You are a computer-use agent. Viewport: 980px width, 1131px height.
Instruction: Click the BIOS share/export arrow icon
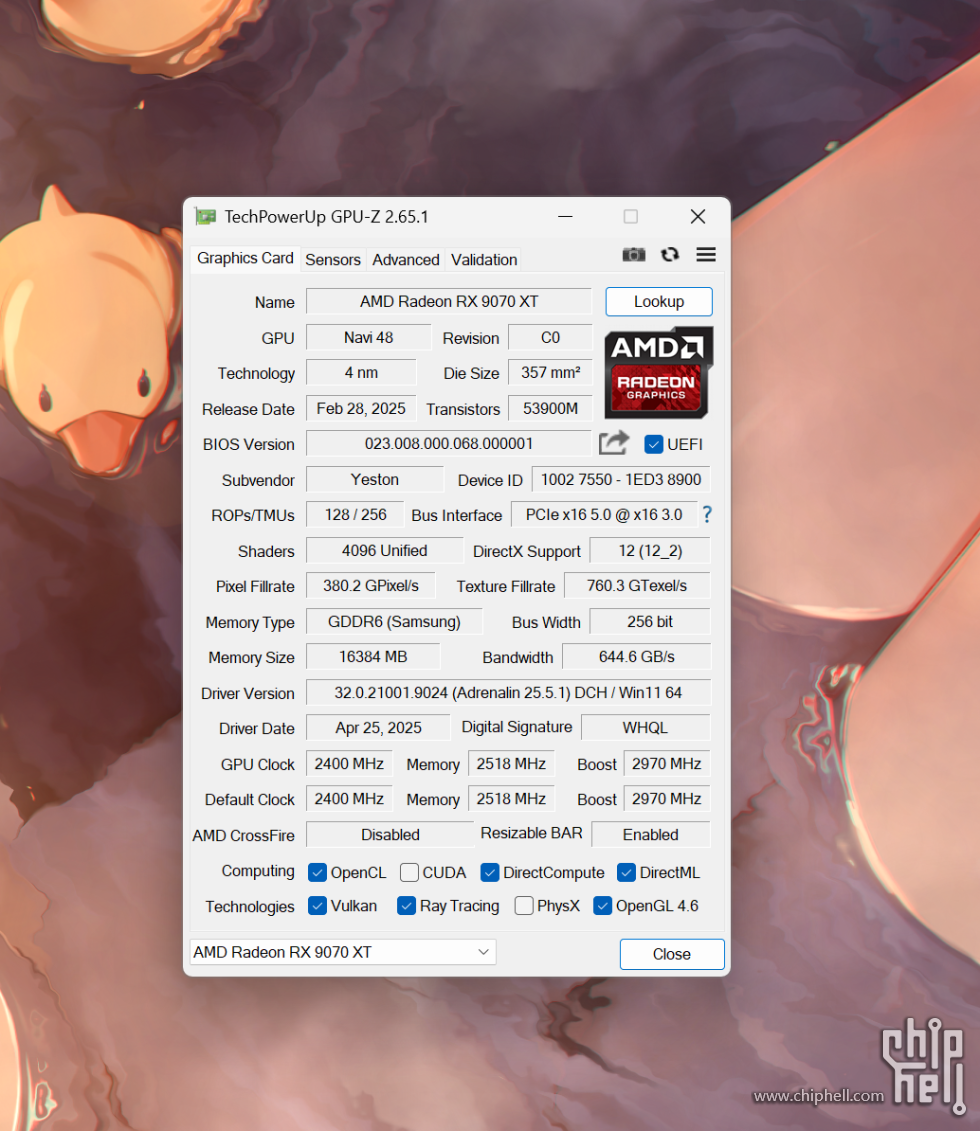[614, 443]
